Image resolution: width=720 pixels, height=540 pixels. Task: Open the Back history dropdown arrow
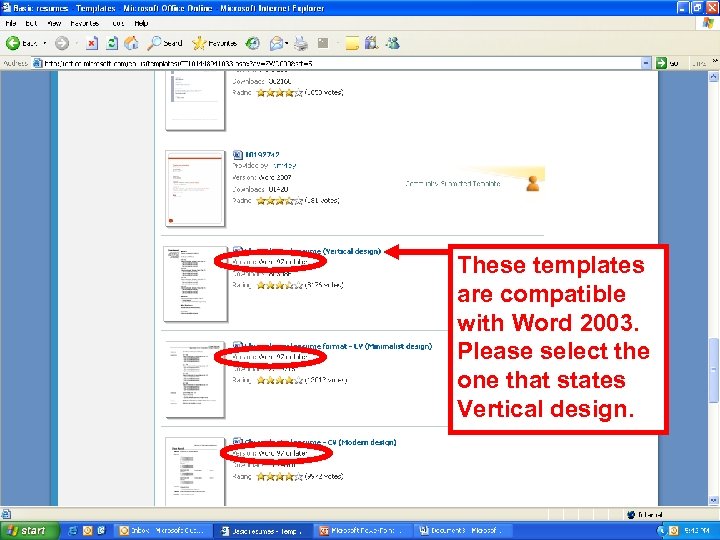click(45, 43)
